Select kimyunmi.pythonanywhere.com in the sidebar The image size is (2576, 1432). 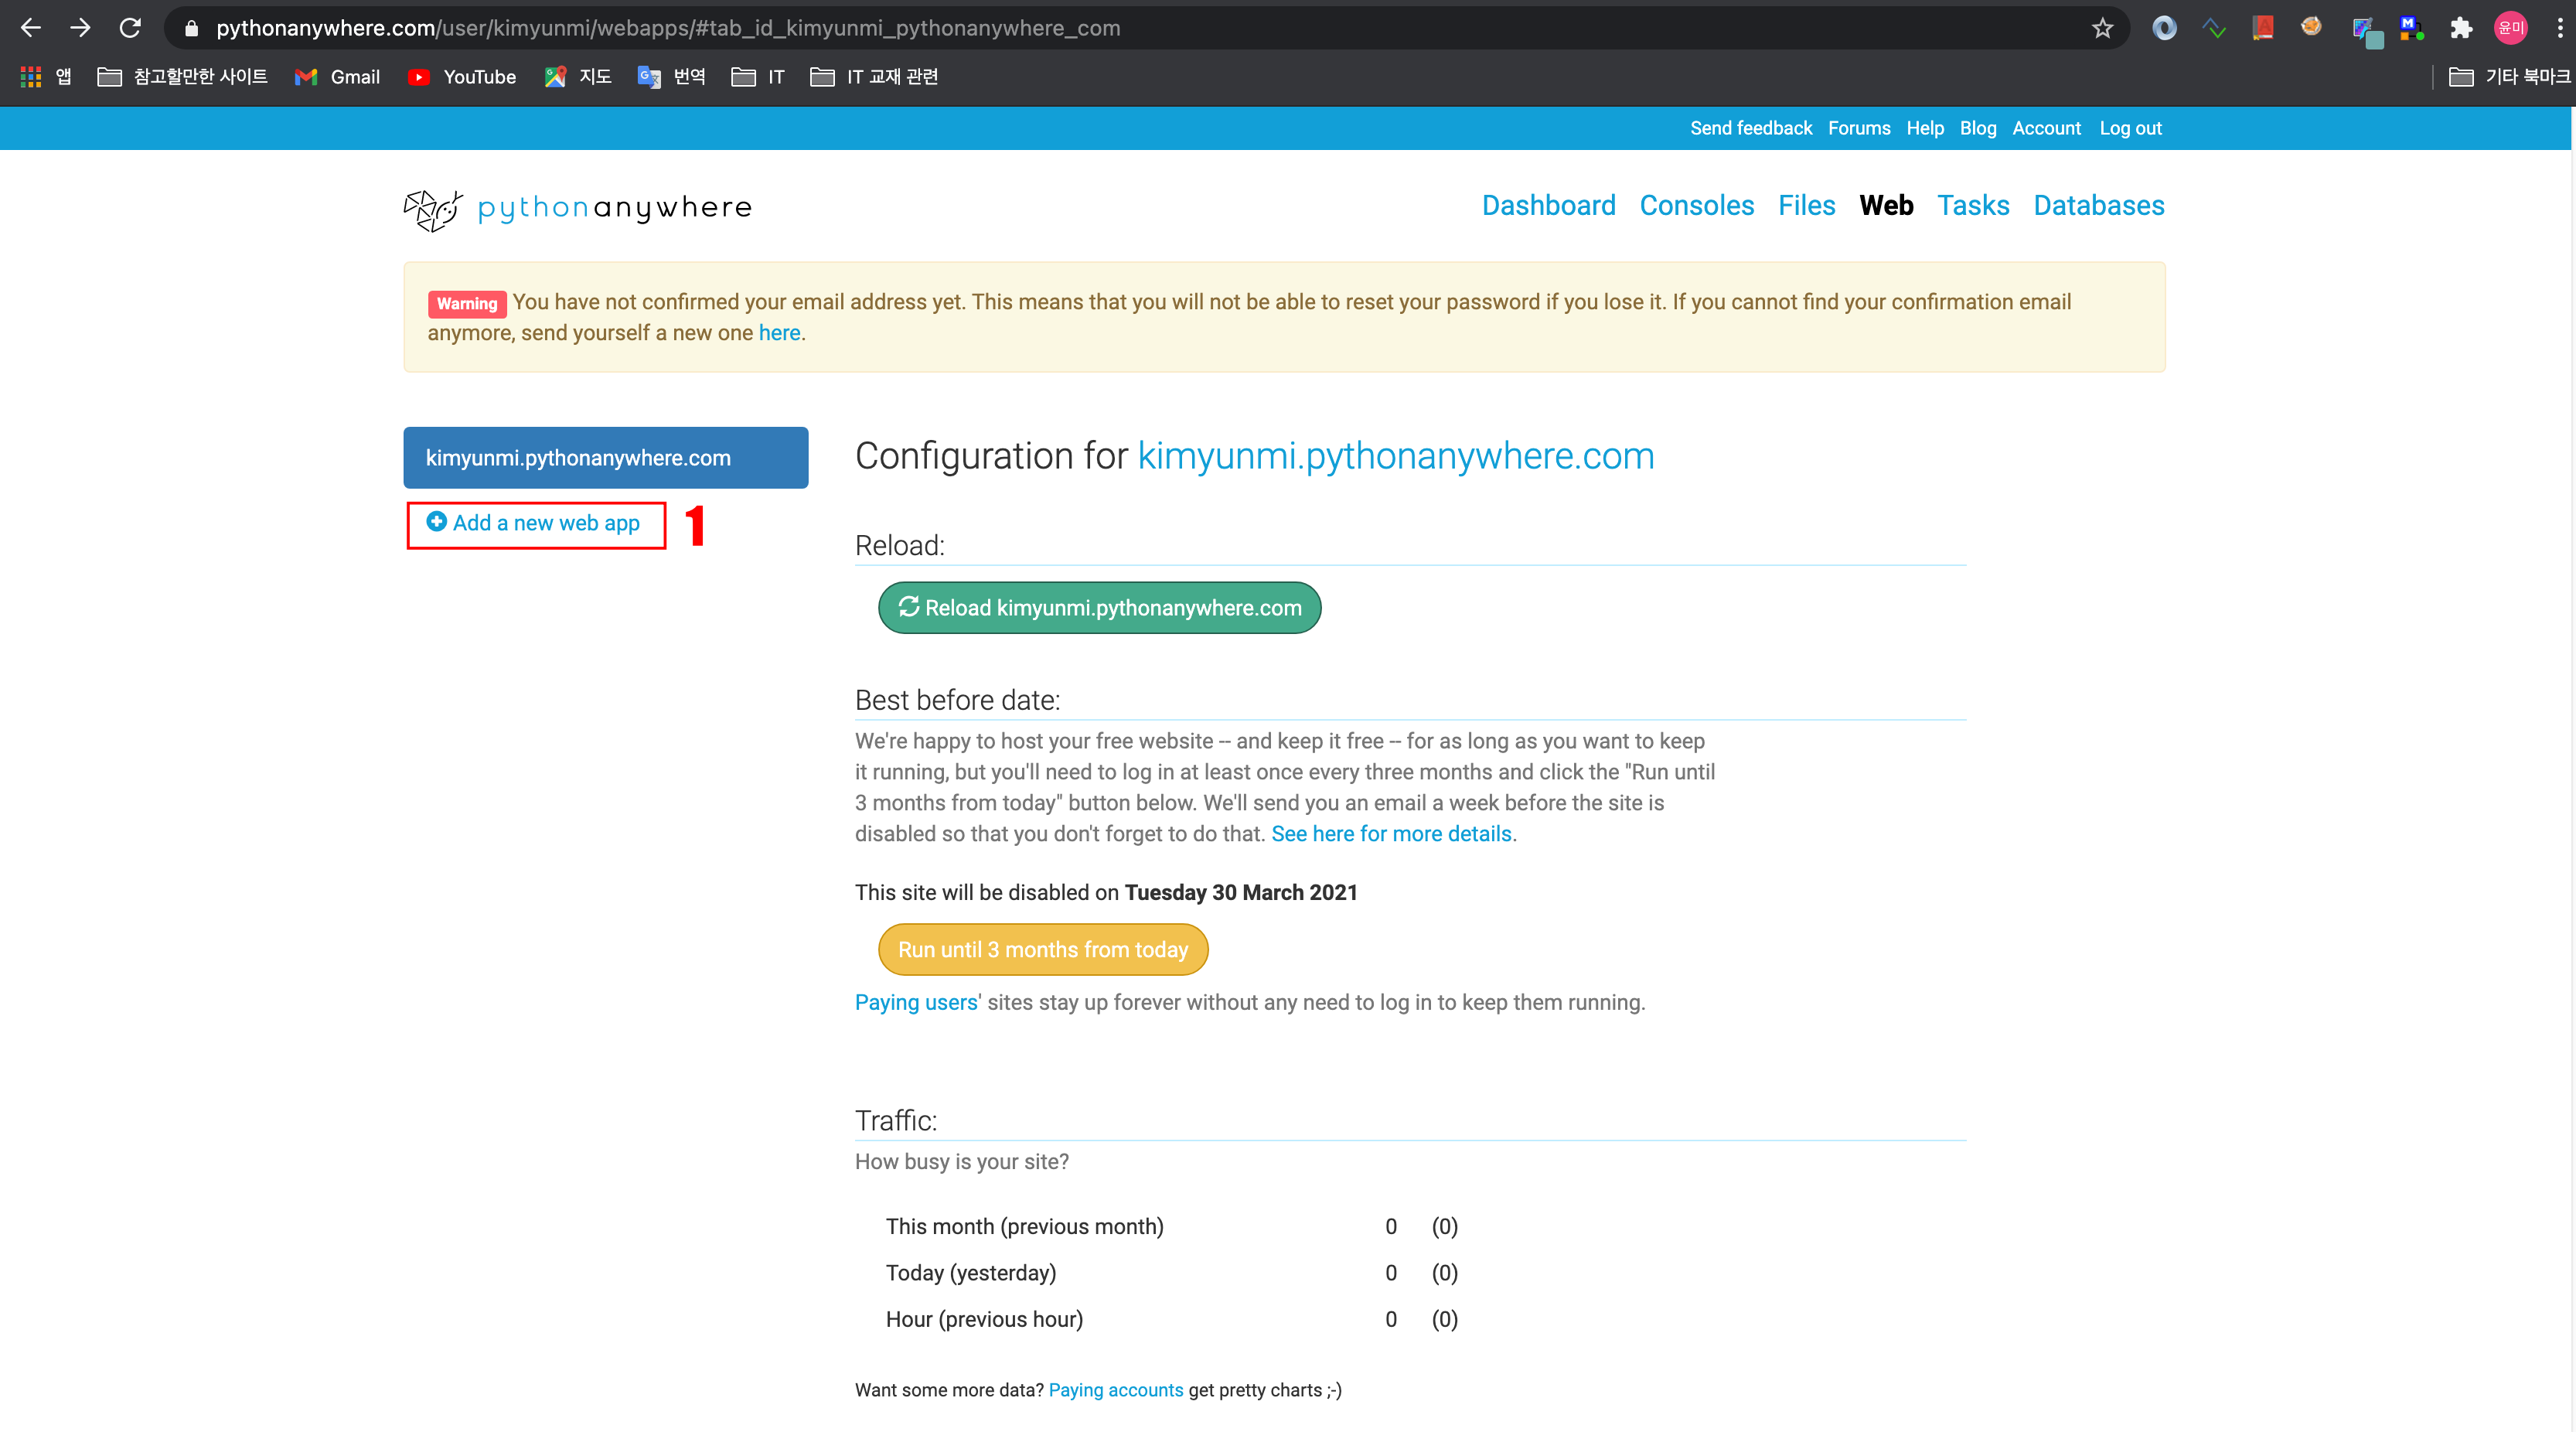(605, 458)
